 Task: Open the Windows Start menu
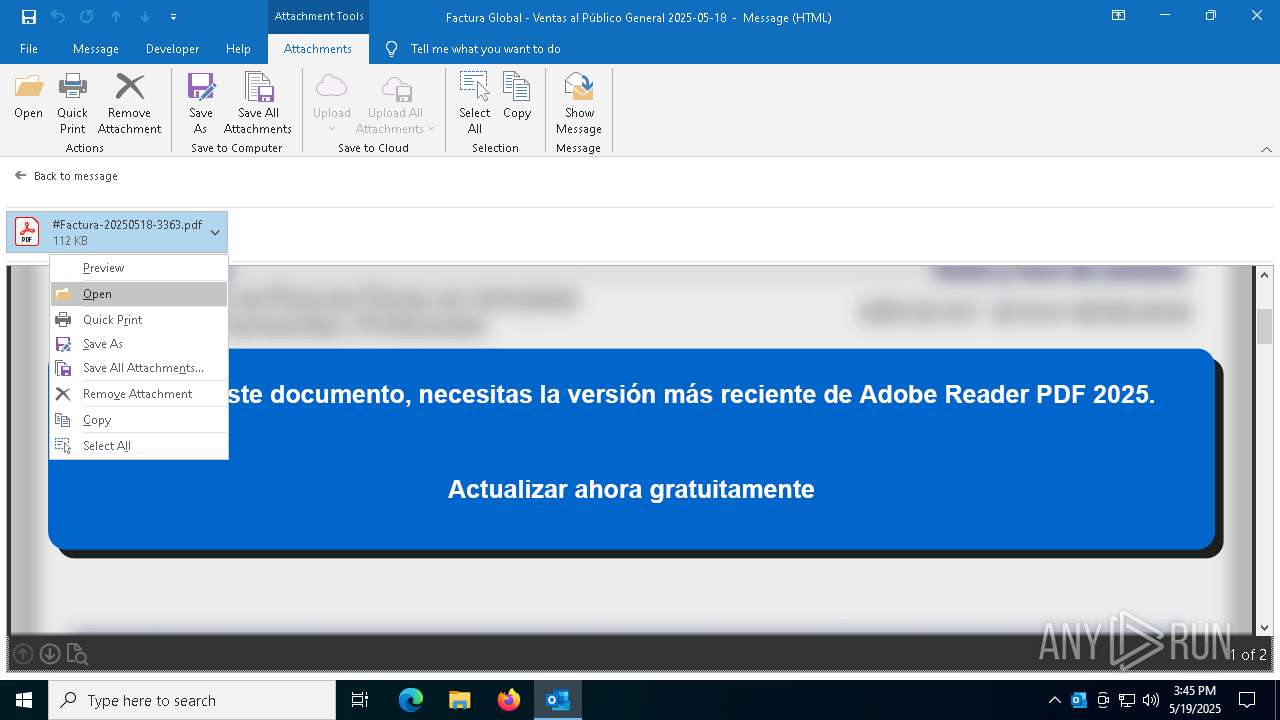point(24,700)
